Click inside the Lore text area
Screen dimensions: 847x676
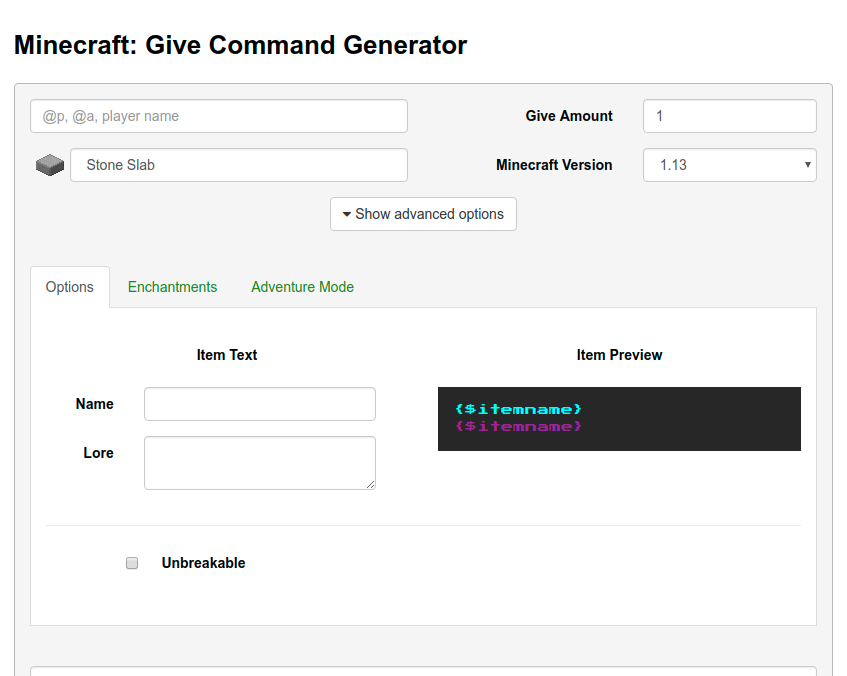[259, 462]
